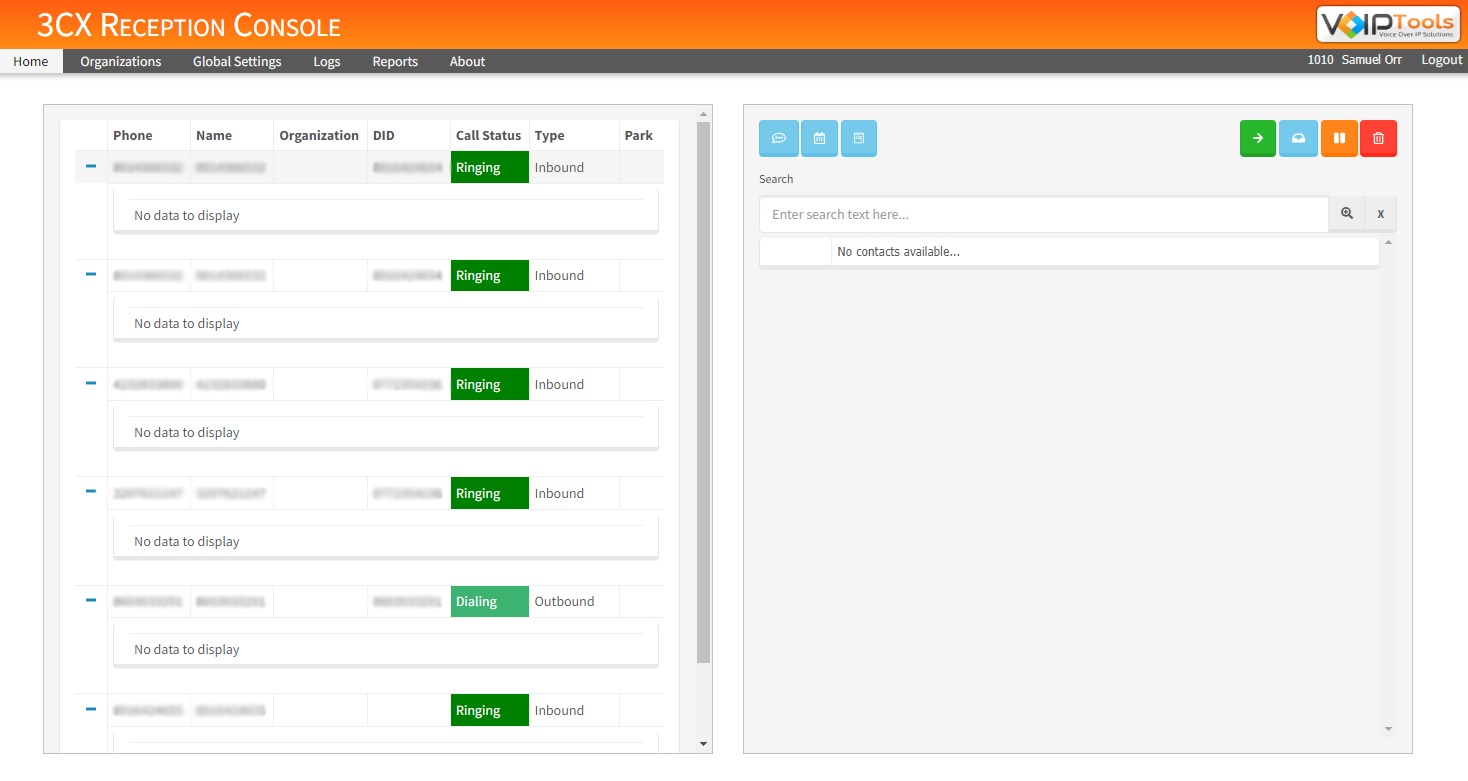Viewport: 1468px width, 781px height.
Task: Clear the search with the X button
Action: click(x=1380, y=213)
